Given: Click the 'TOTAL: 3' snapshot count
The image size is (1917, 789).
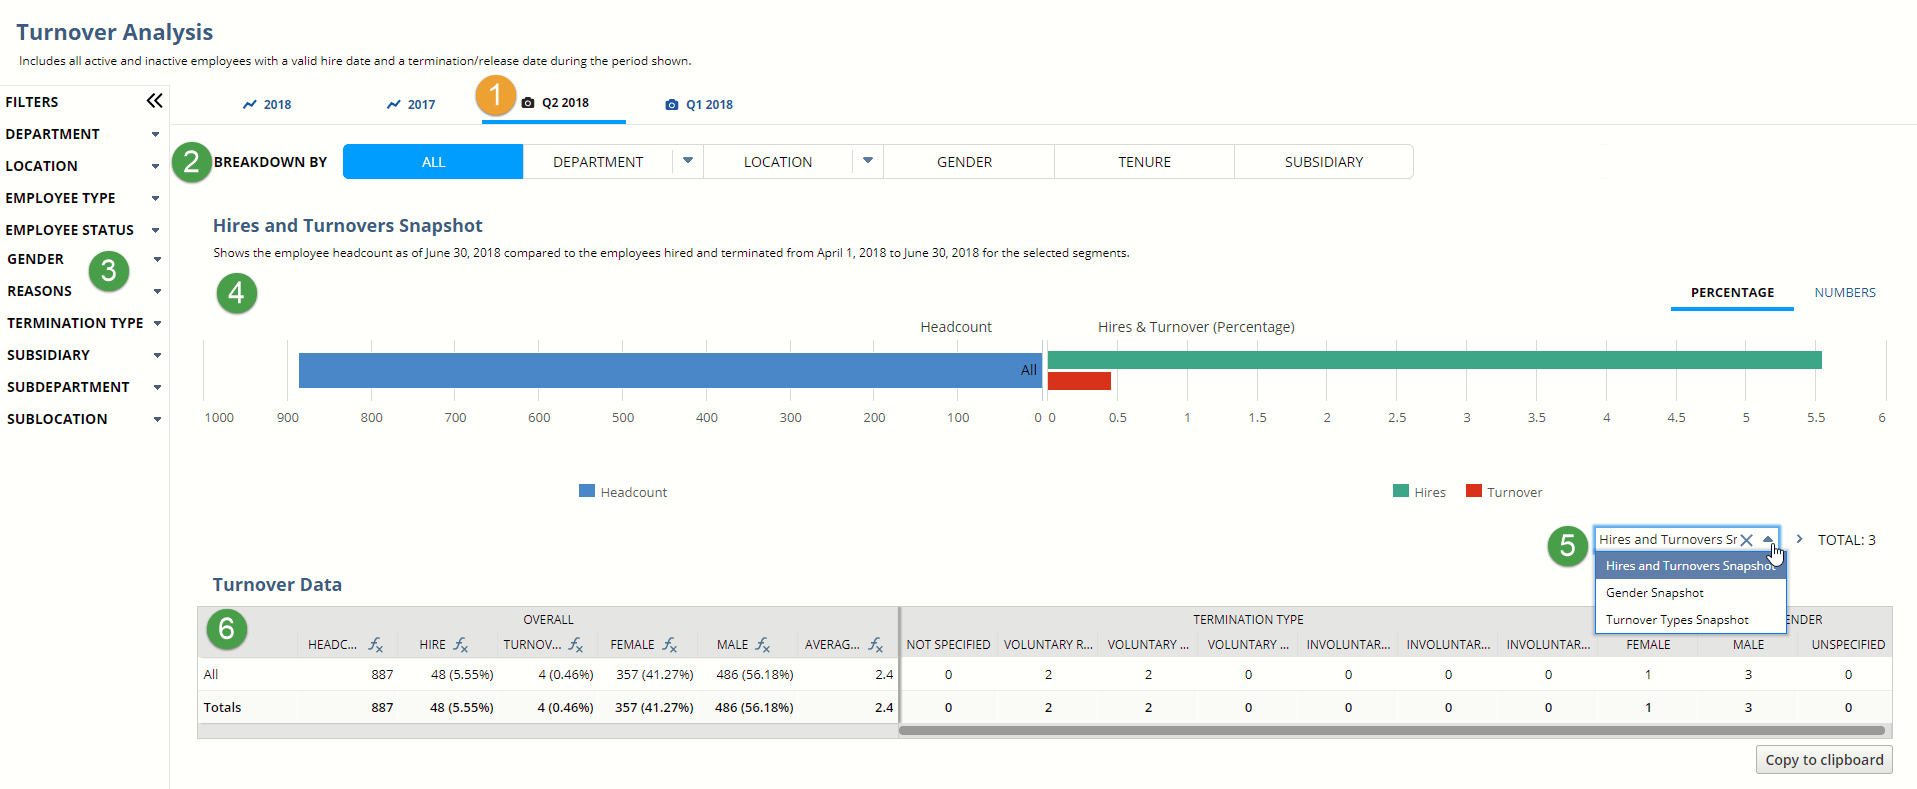Looking at the screenshot, I should [1846, 540].
